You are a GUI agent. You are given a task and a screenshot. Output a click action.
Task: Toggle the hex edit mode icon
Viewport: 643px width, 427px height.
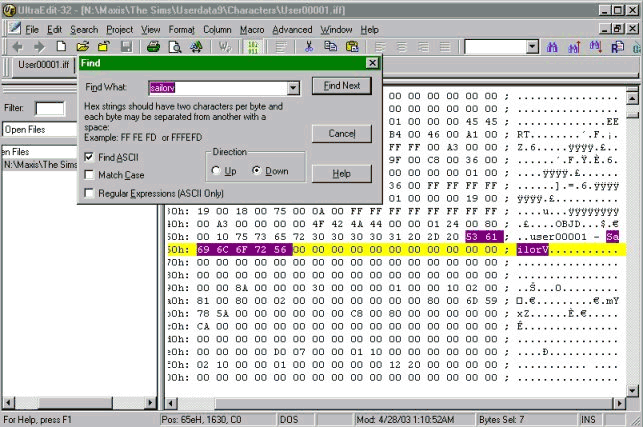(x=252, y=47)
